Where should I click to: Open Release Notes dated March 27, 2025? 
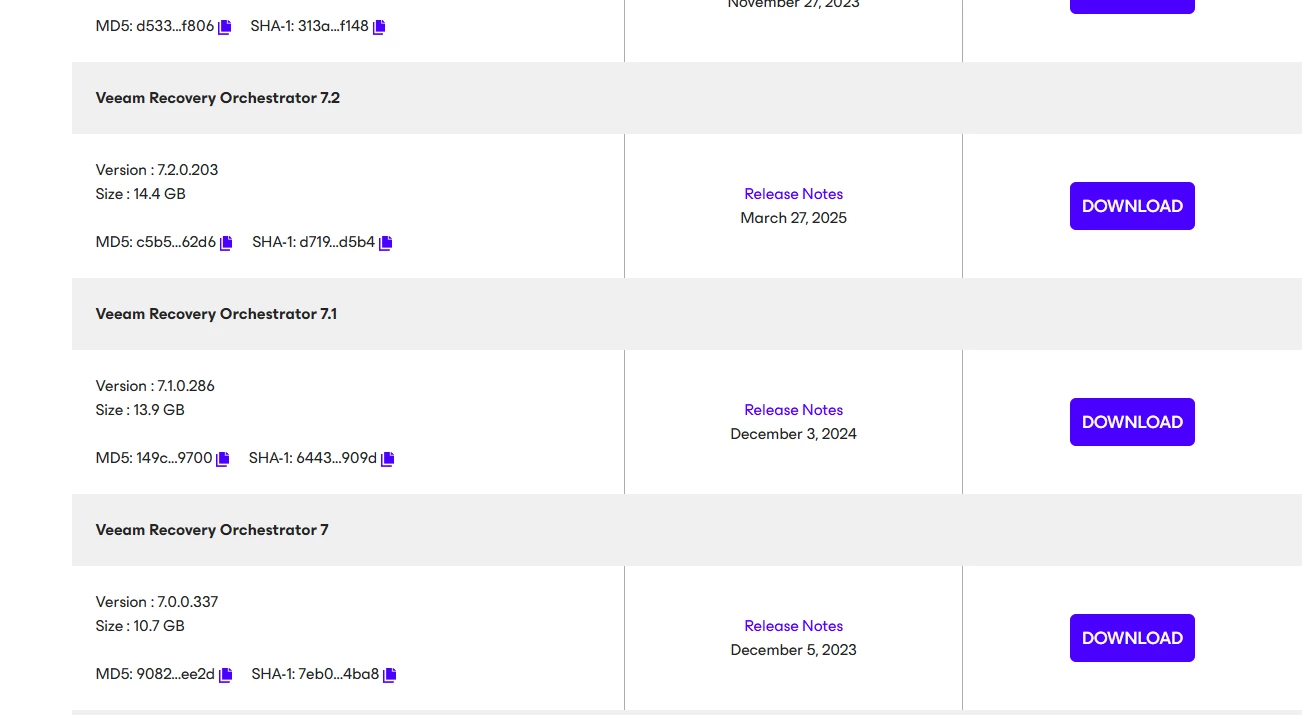coord(793,194)
